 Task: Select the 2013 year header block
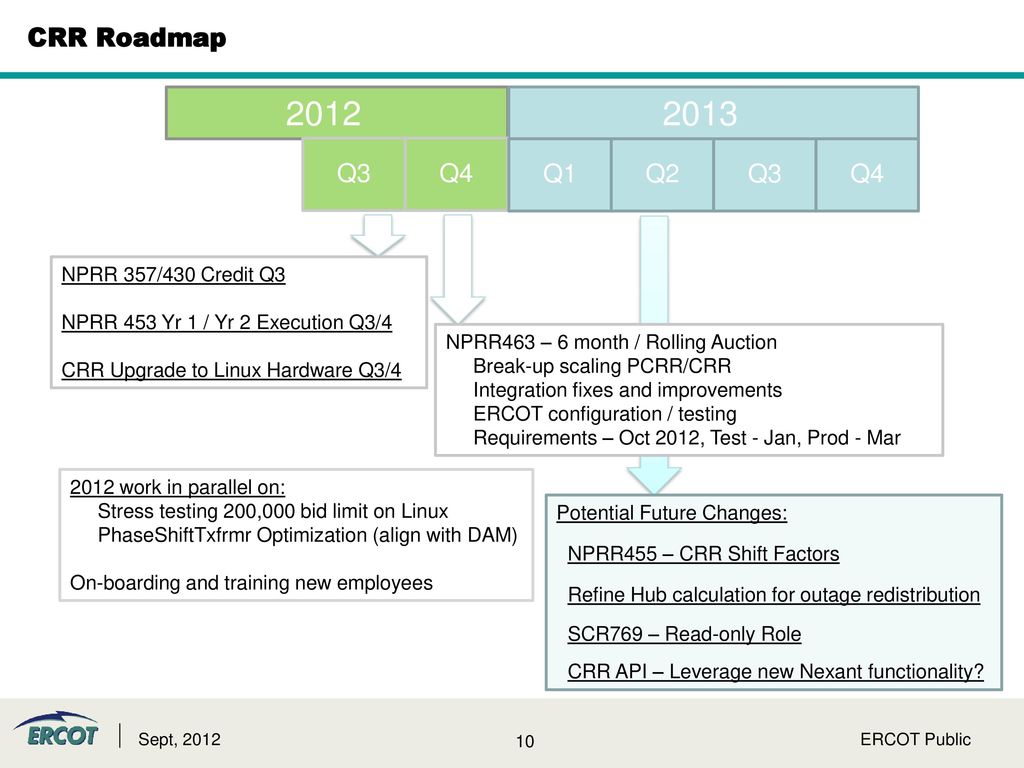tap(713, 113)
